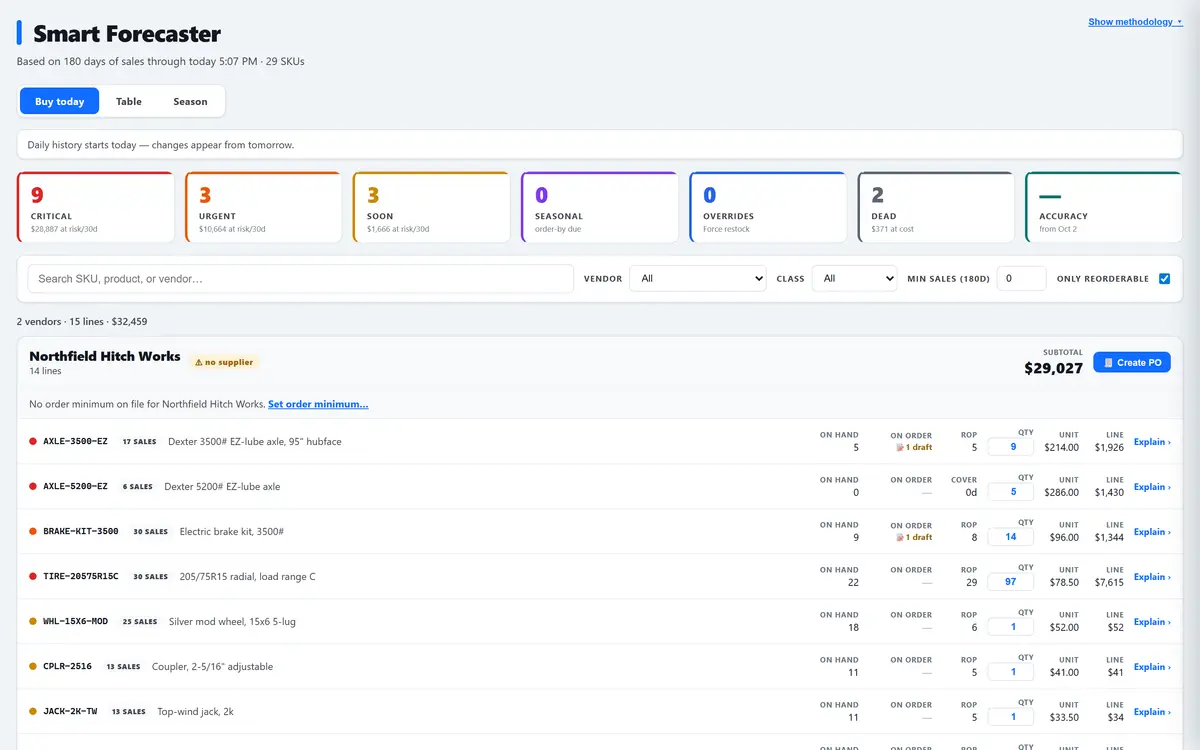Select the Overrides summary card

coord(767,207)
